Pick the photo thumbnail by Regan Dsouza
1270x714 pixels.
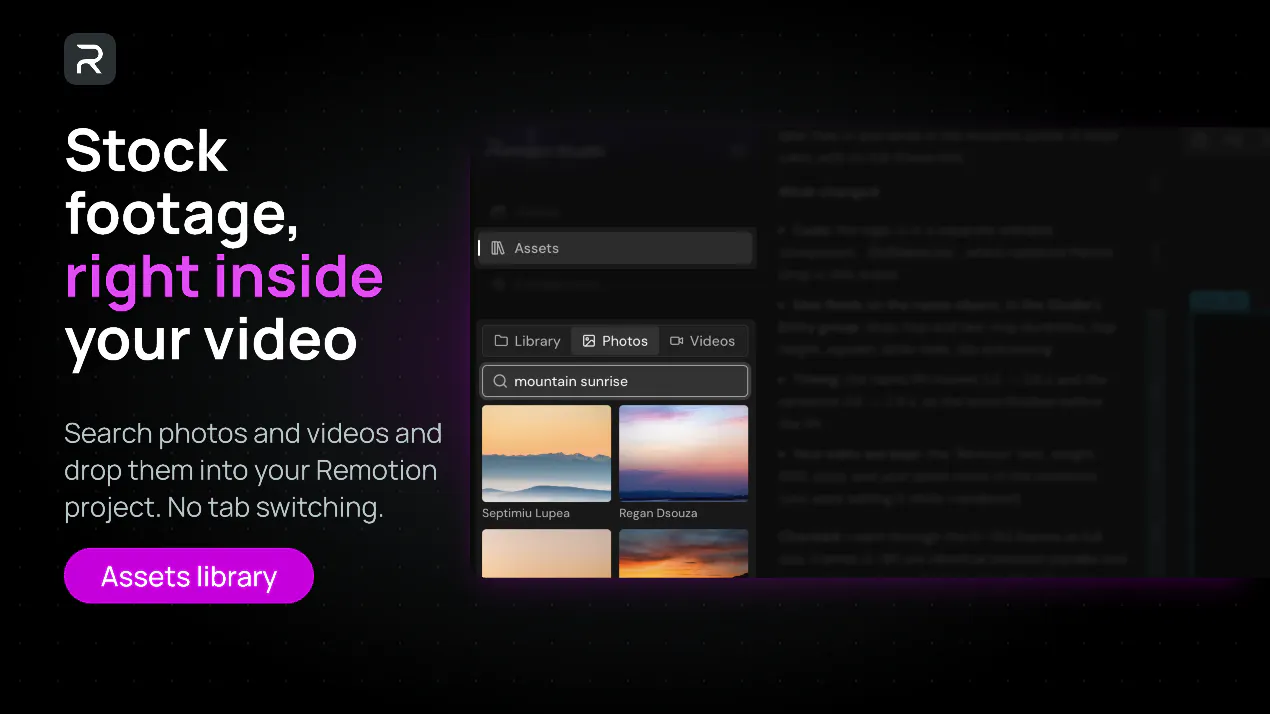pyautogui.click(x=683, y=453)
